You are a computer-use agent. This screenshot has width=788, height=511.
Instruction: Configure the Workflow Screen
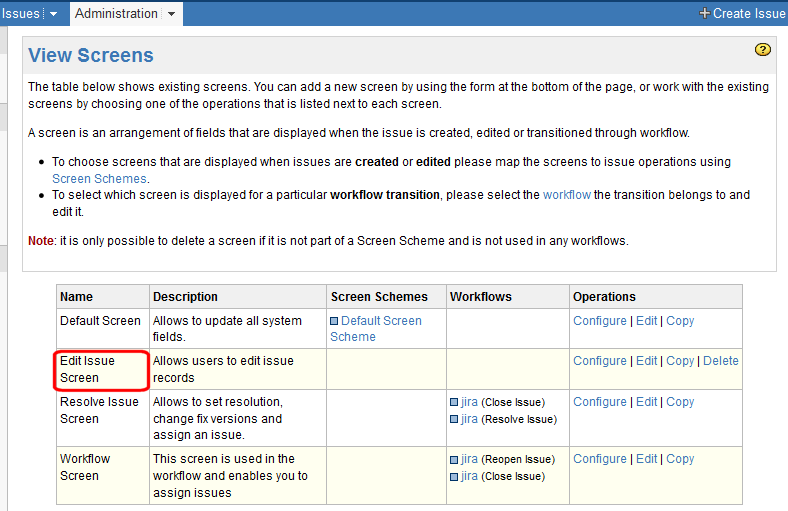click(x=599, y=459)
